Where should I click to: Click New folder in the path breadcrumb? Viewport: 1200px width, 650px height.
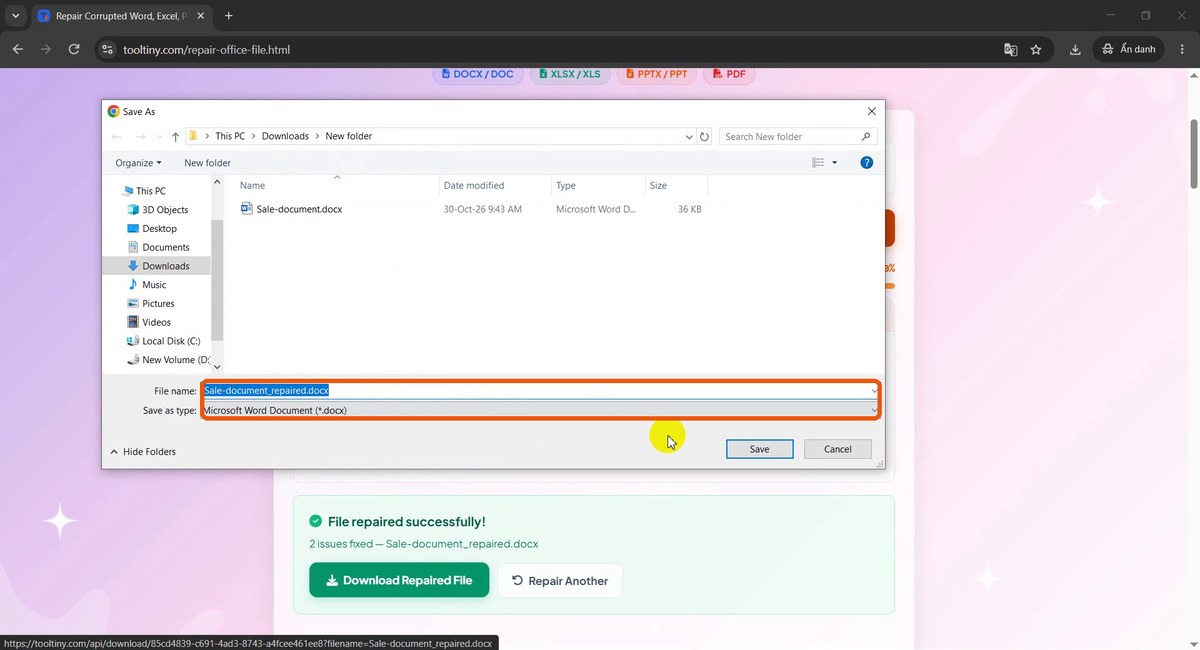click(x=348, y=136)
